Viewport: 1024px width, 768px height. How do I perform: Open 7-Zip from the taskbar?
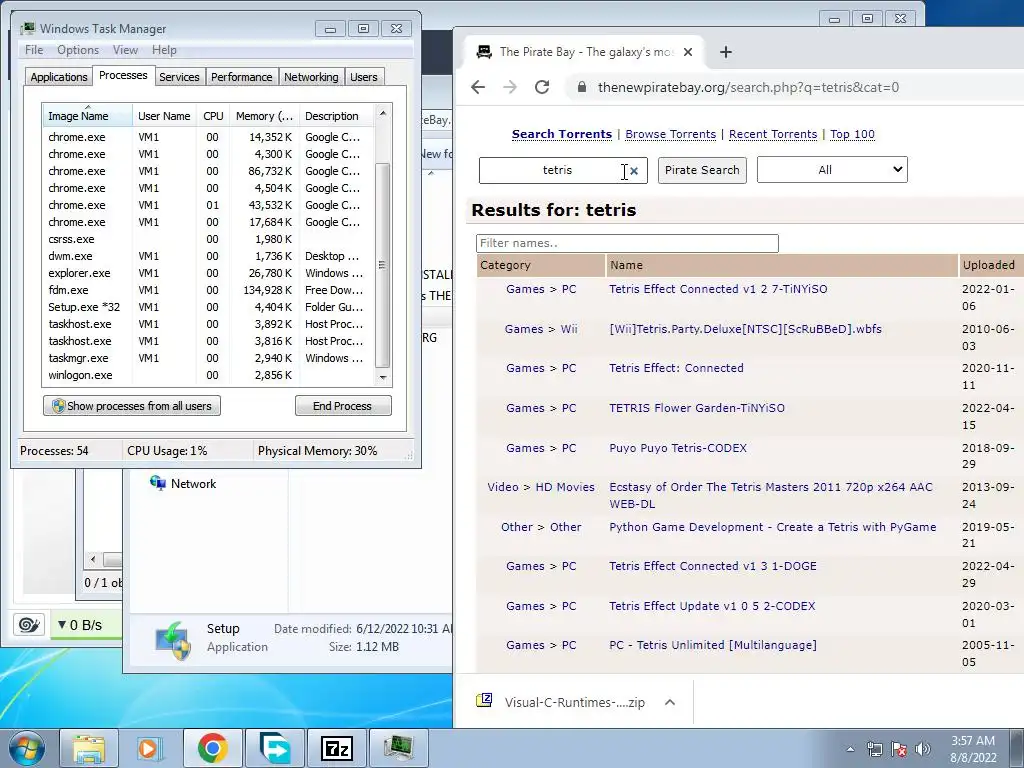(337, 748)
